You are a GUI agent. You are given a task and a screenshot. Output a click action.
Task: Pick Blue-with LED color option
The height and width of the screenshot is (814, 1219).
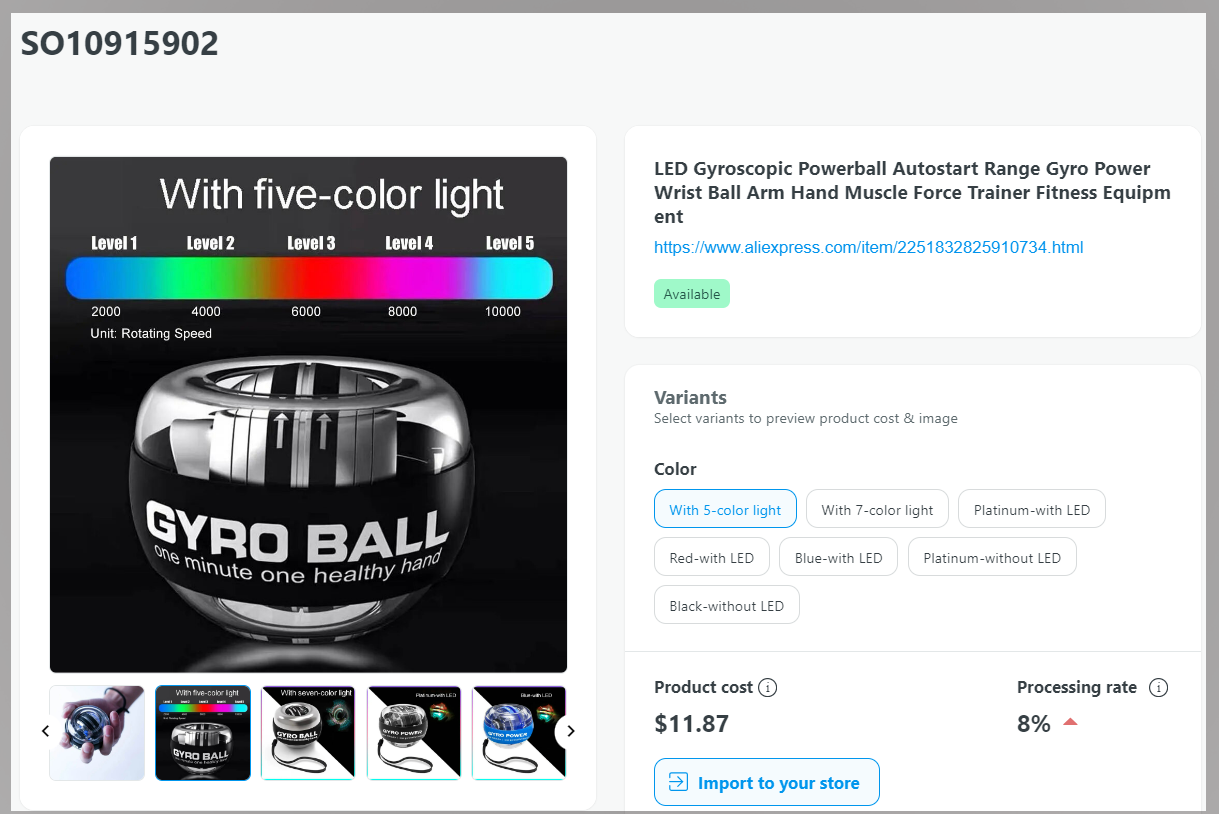click(838, 557)
